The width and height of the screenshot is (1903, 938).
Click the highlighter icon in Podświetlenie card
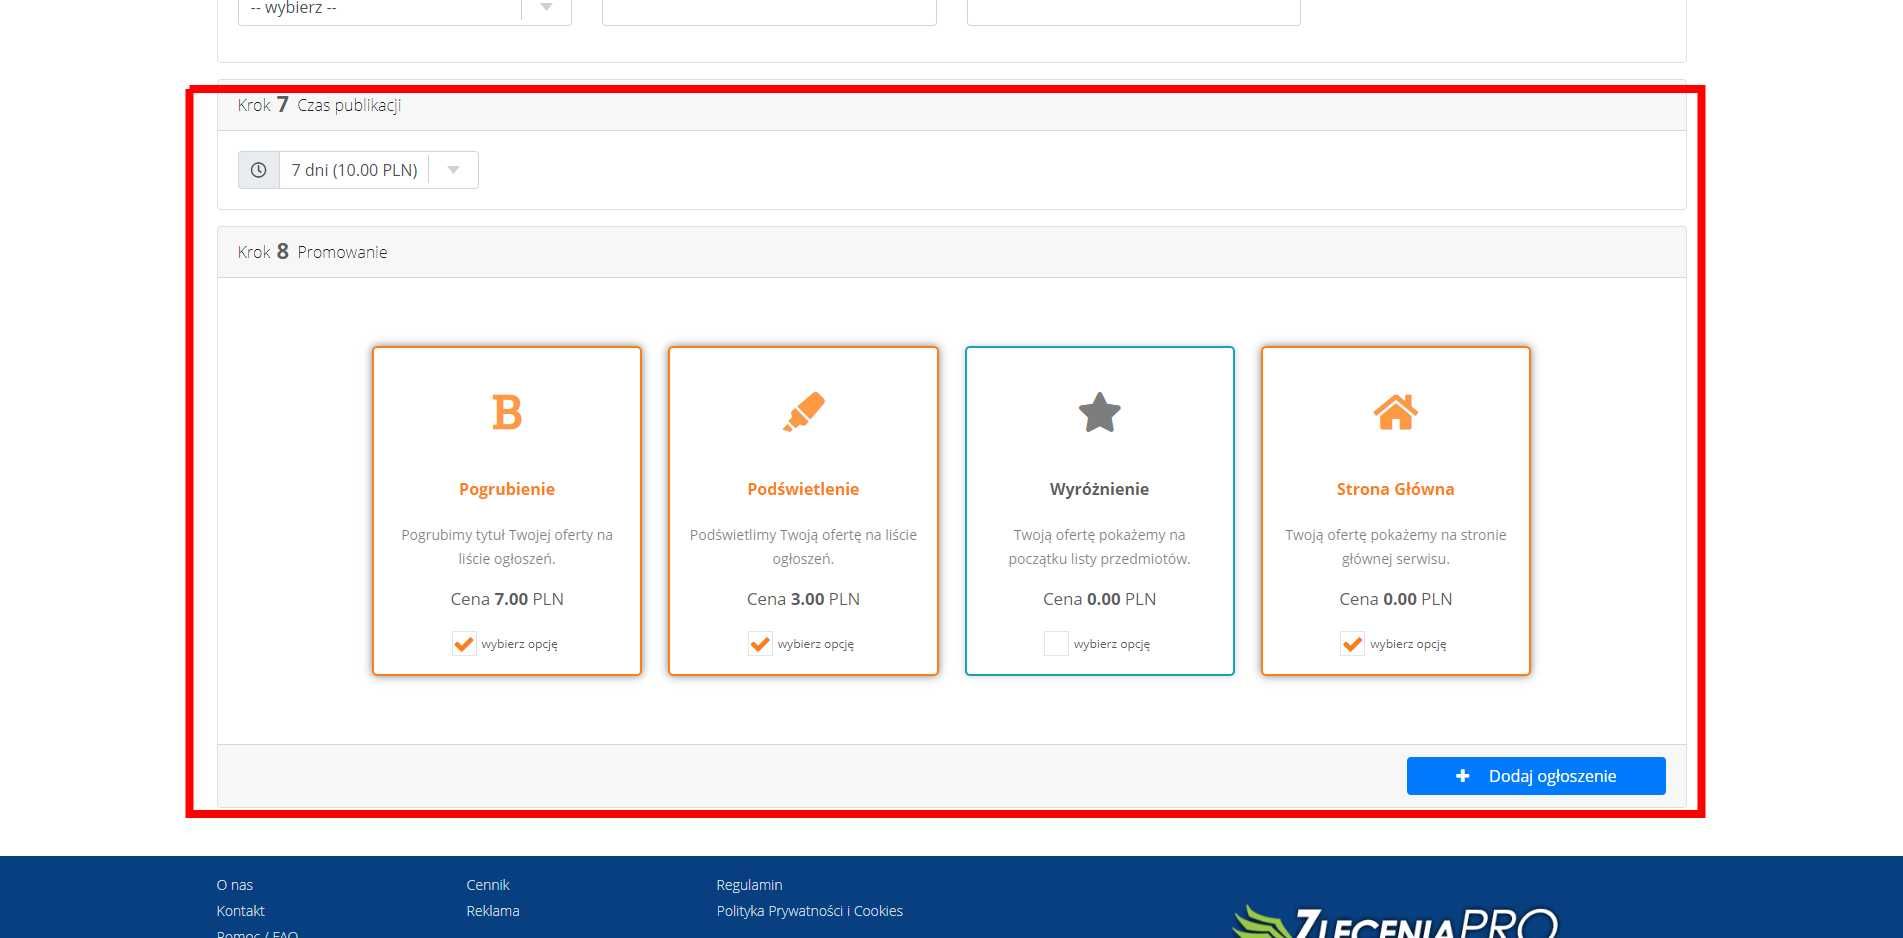[803, 412]
